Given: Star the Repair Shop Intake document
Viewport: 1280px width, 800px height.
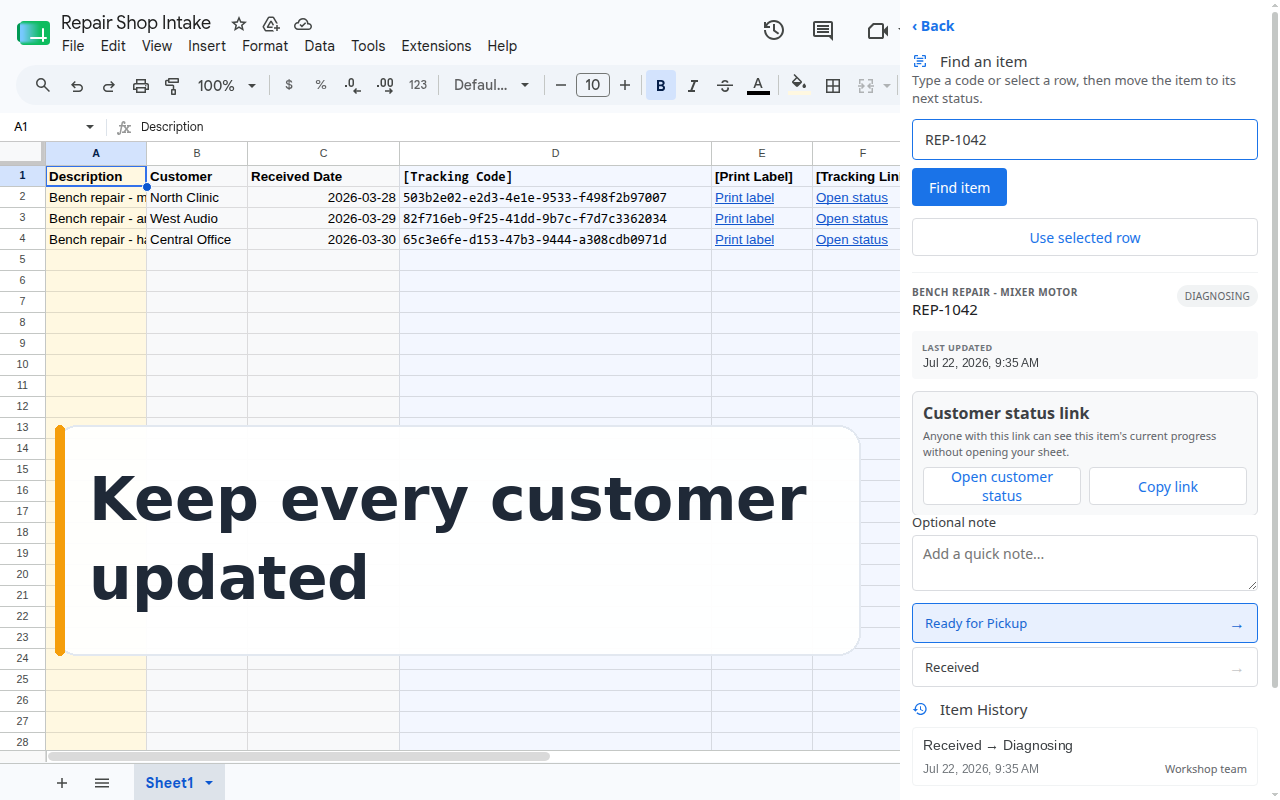Looking at the screenshot, I should (239, 24).
